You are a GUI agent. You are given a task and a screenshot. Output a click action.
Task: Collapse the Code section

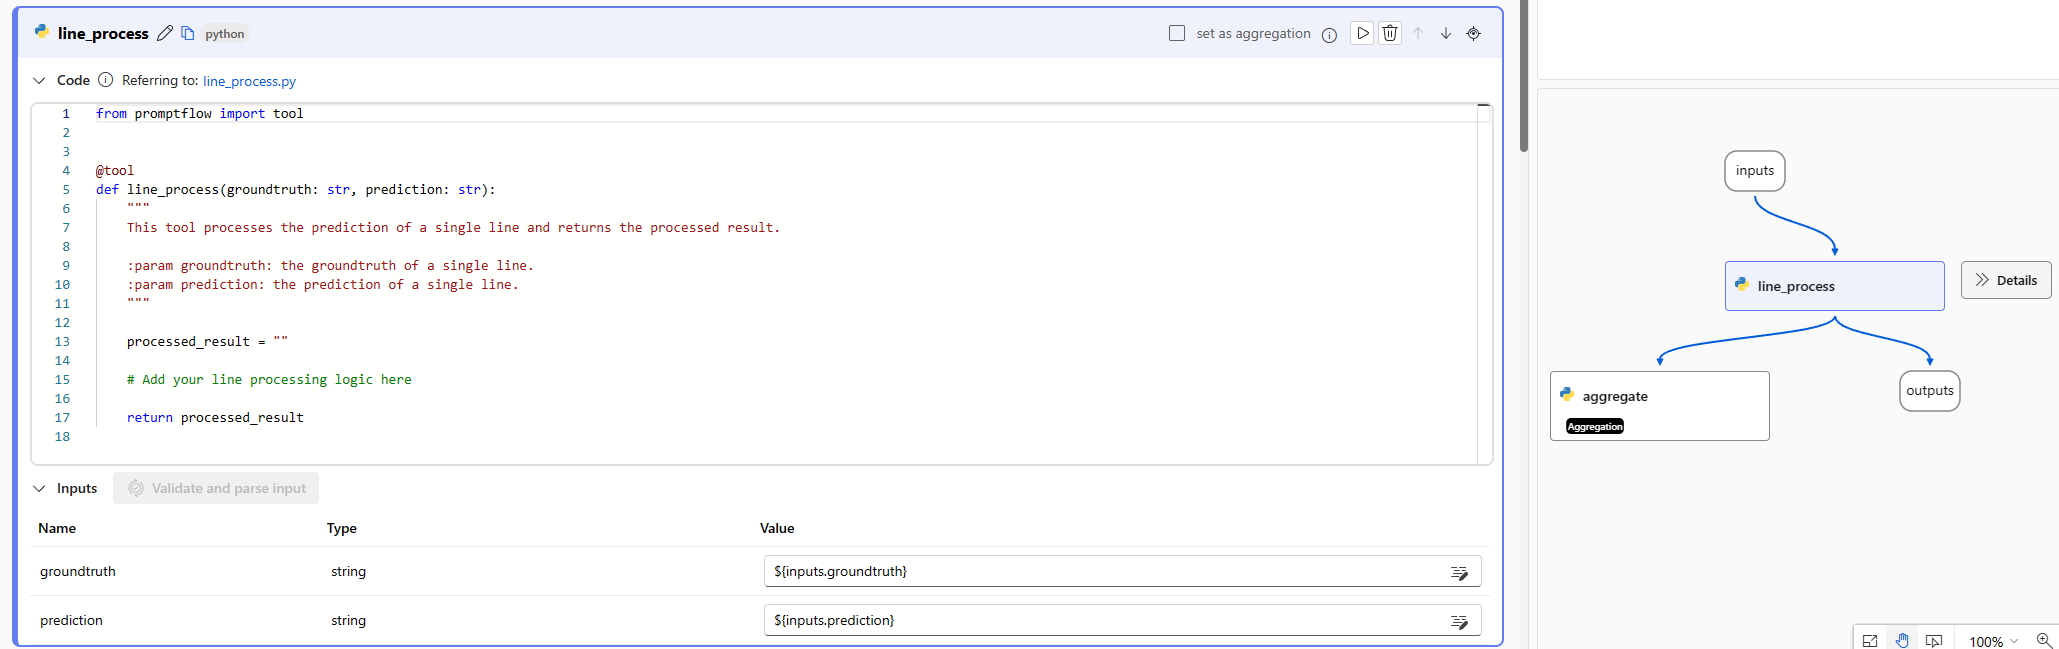tap(39, 80)
